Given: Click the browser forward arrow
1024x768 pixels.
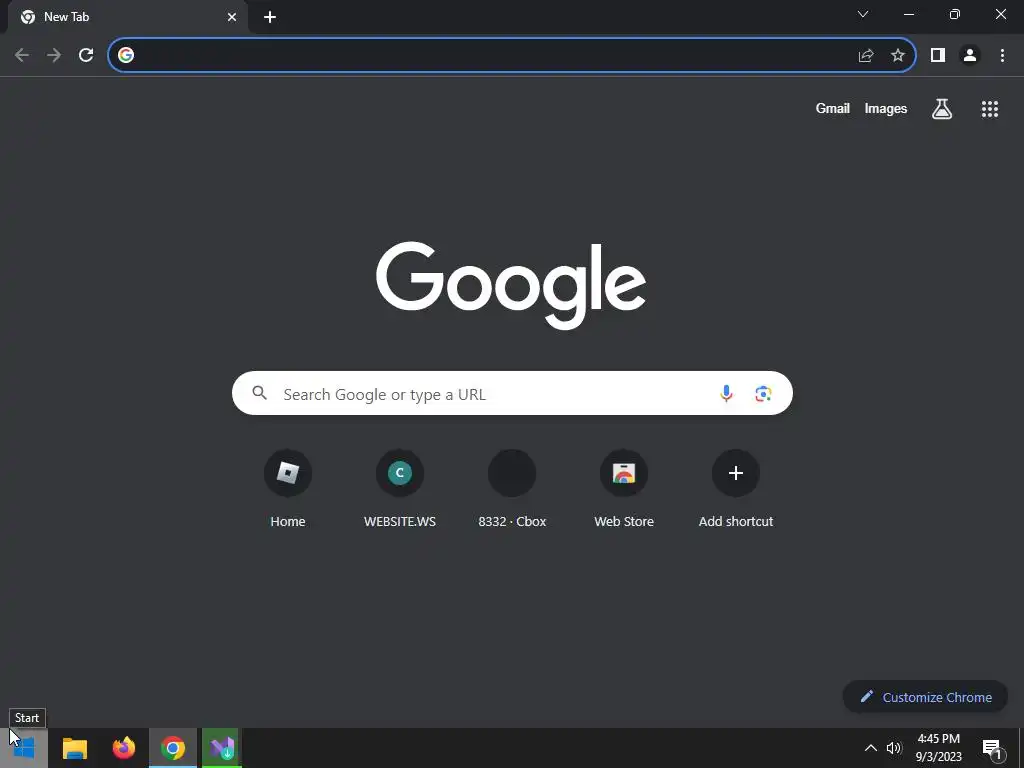Looking at the screenshot, I should point(54,55).
